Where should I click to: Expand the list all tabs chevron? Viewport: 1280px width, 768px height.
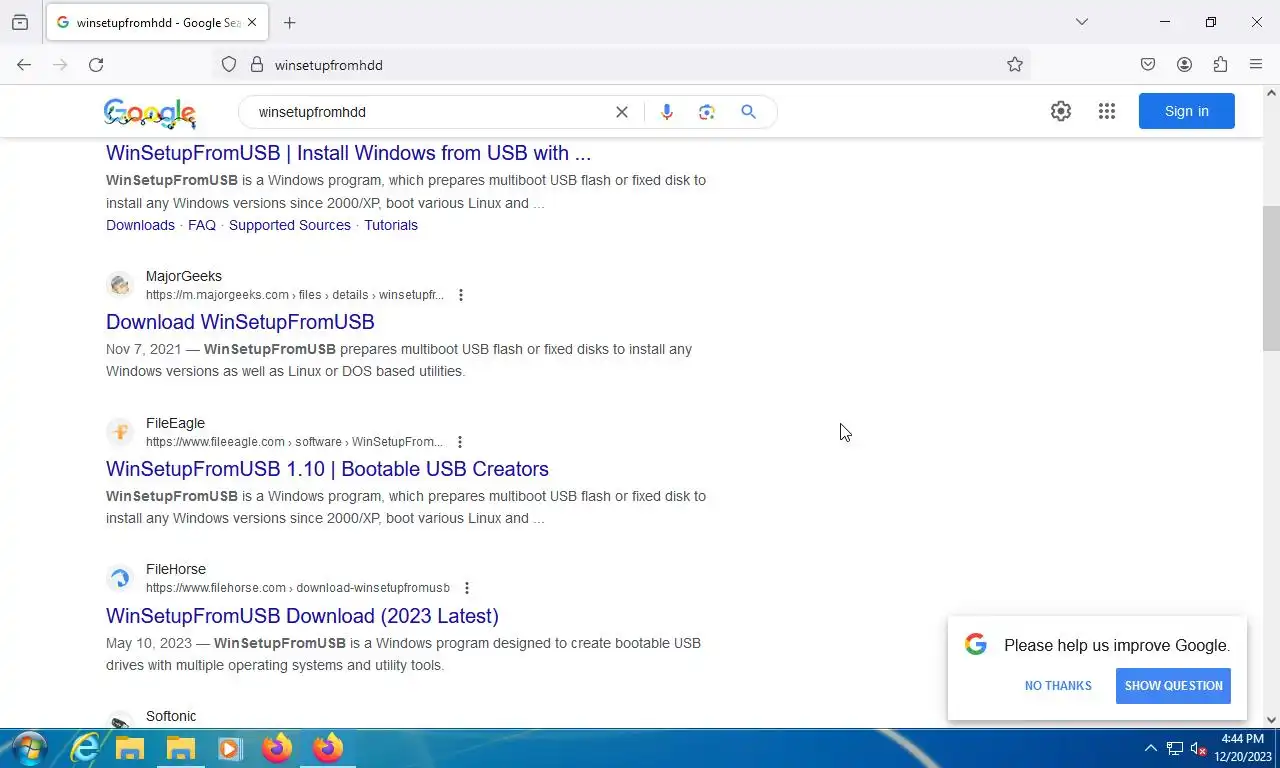tap(1081, 22)
